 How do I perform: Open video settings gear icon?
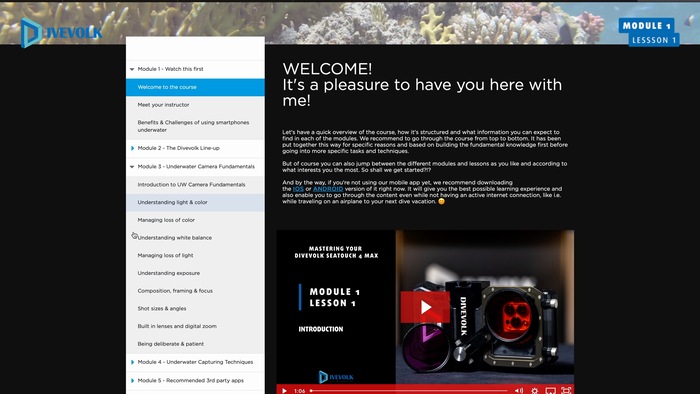[534, 391]
